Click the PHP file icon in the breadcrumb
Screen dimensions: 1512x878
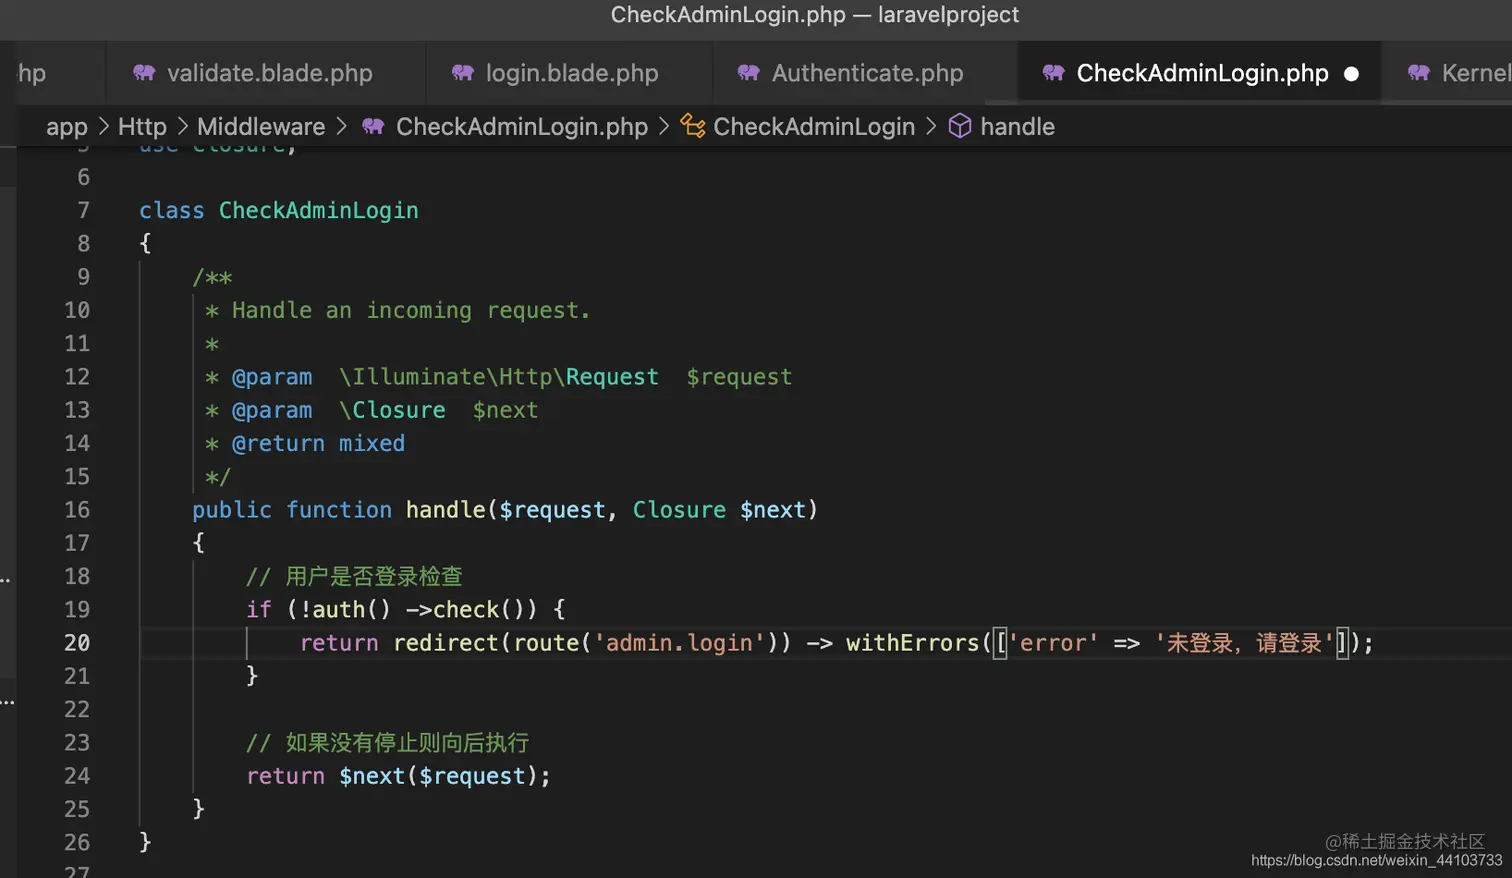373,126
